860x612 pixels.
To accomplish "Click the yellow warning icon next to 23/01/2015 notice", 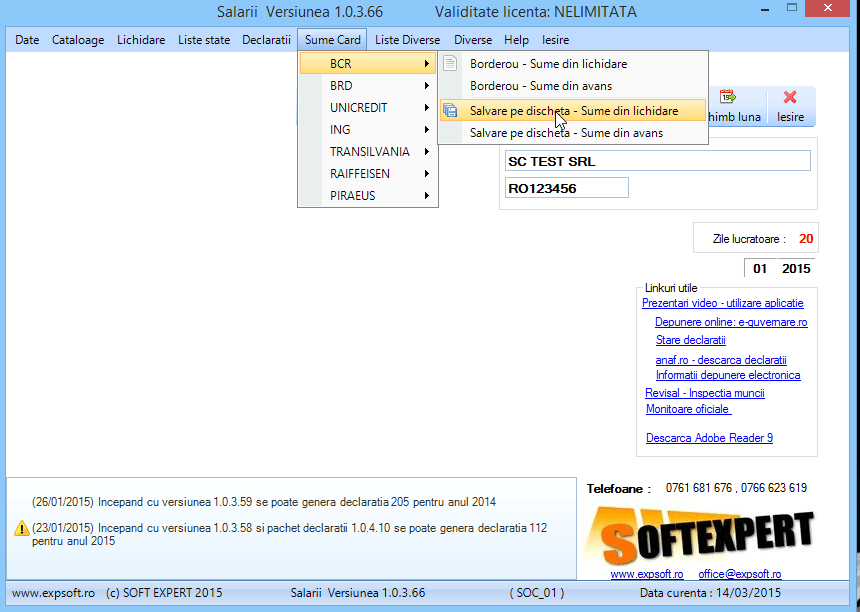I will [21, 528].
